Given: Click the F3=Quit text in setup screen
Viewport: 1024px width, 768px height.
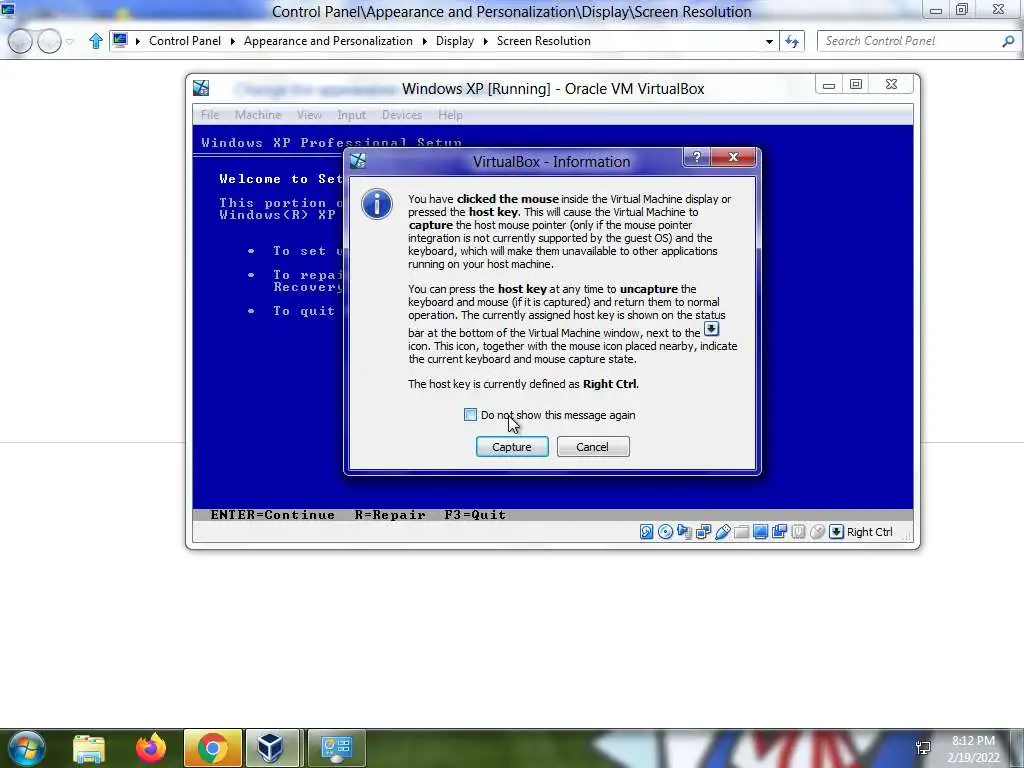Looking at the screenshot, I should pos(475,515).
